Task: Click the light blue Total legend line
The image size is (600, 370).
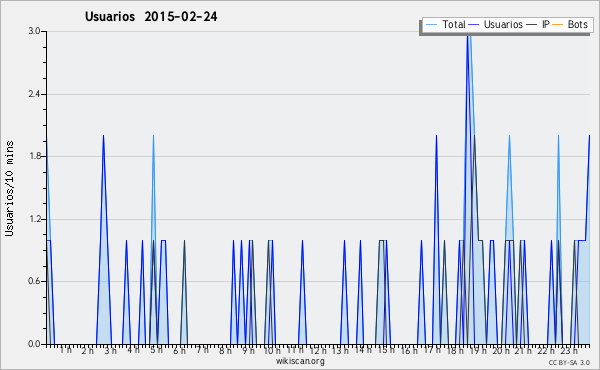Action: coord(431,25)
